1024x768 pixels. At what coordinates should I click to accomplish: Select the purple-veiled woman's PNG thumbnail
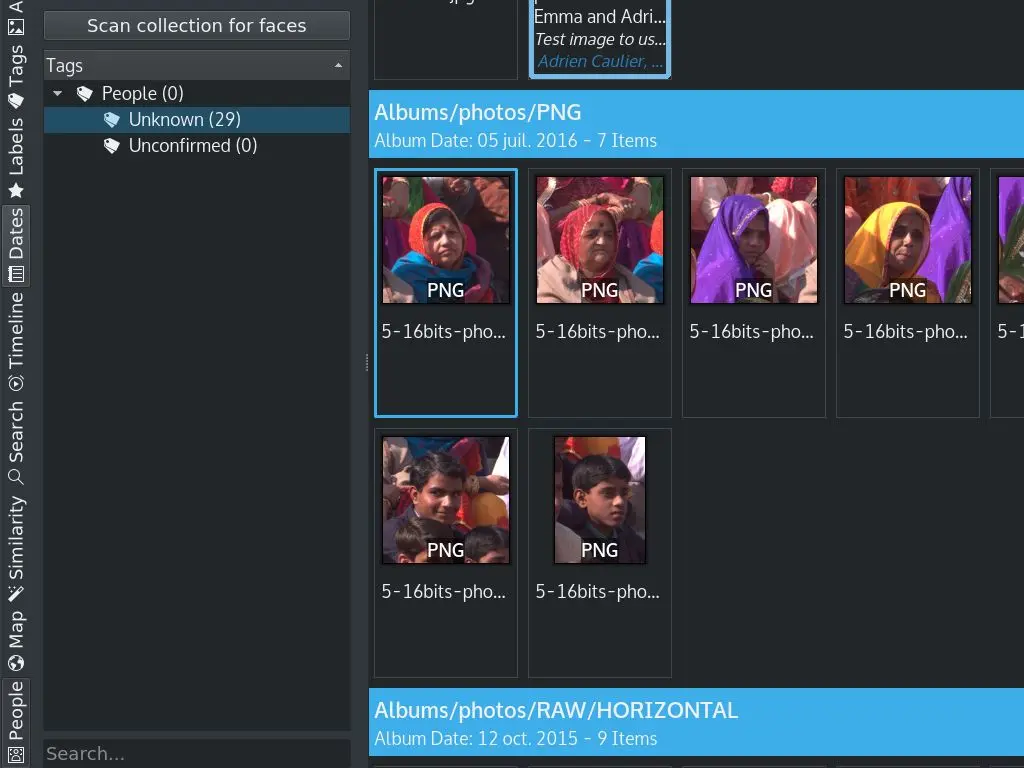pyautogui.click(x=753, y=239)
